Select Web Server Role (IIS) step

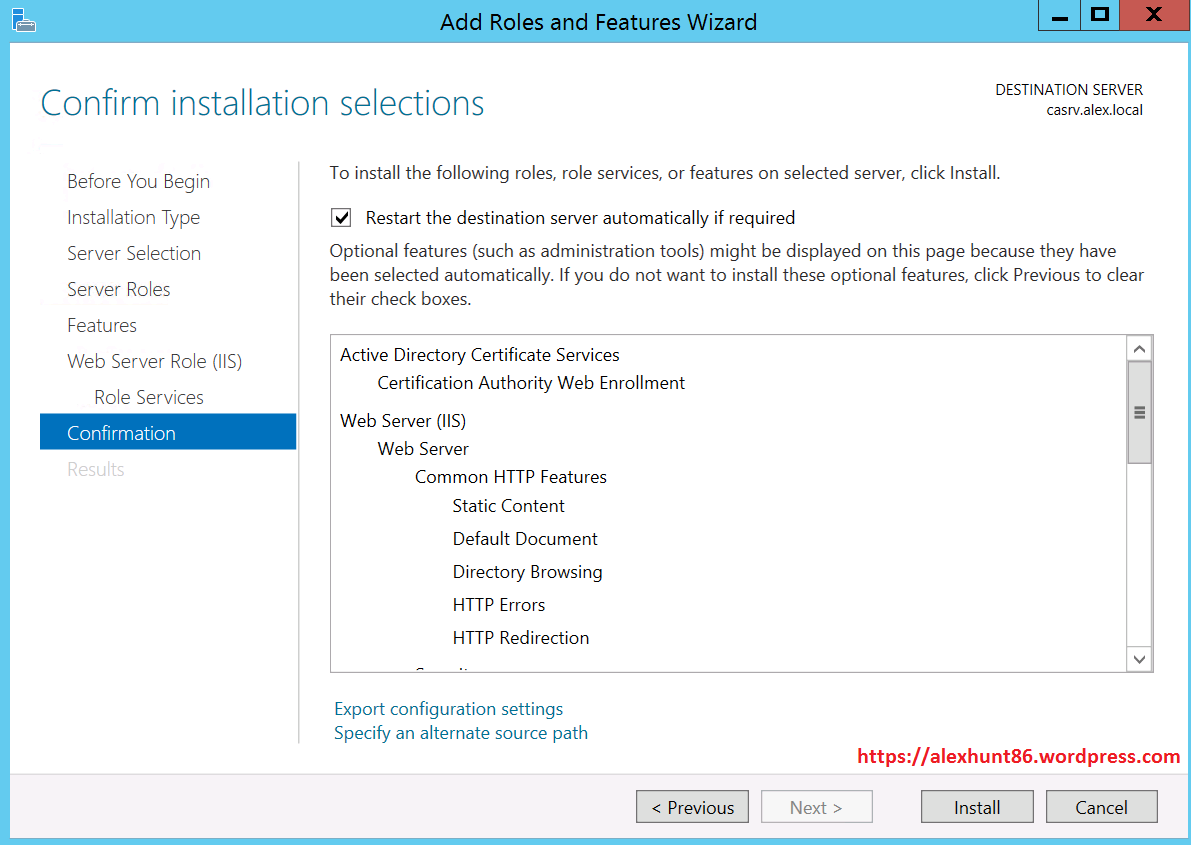pyautogui.click(x=154, y=361)
